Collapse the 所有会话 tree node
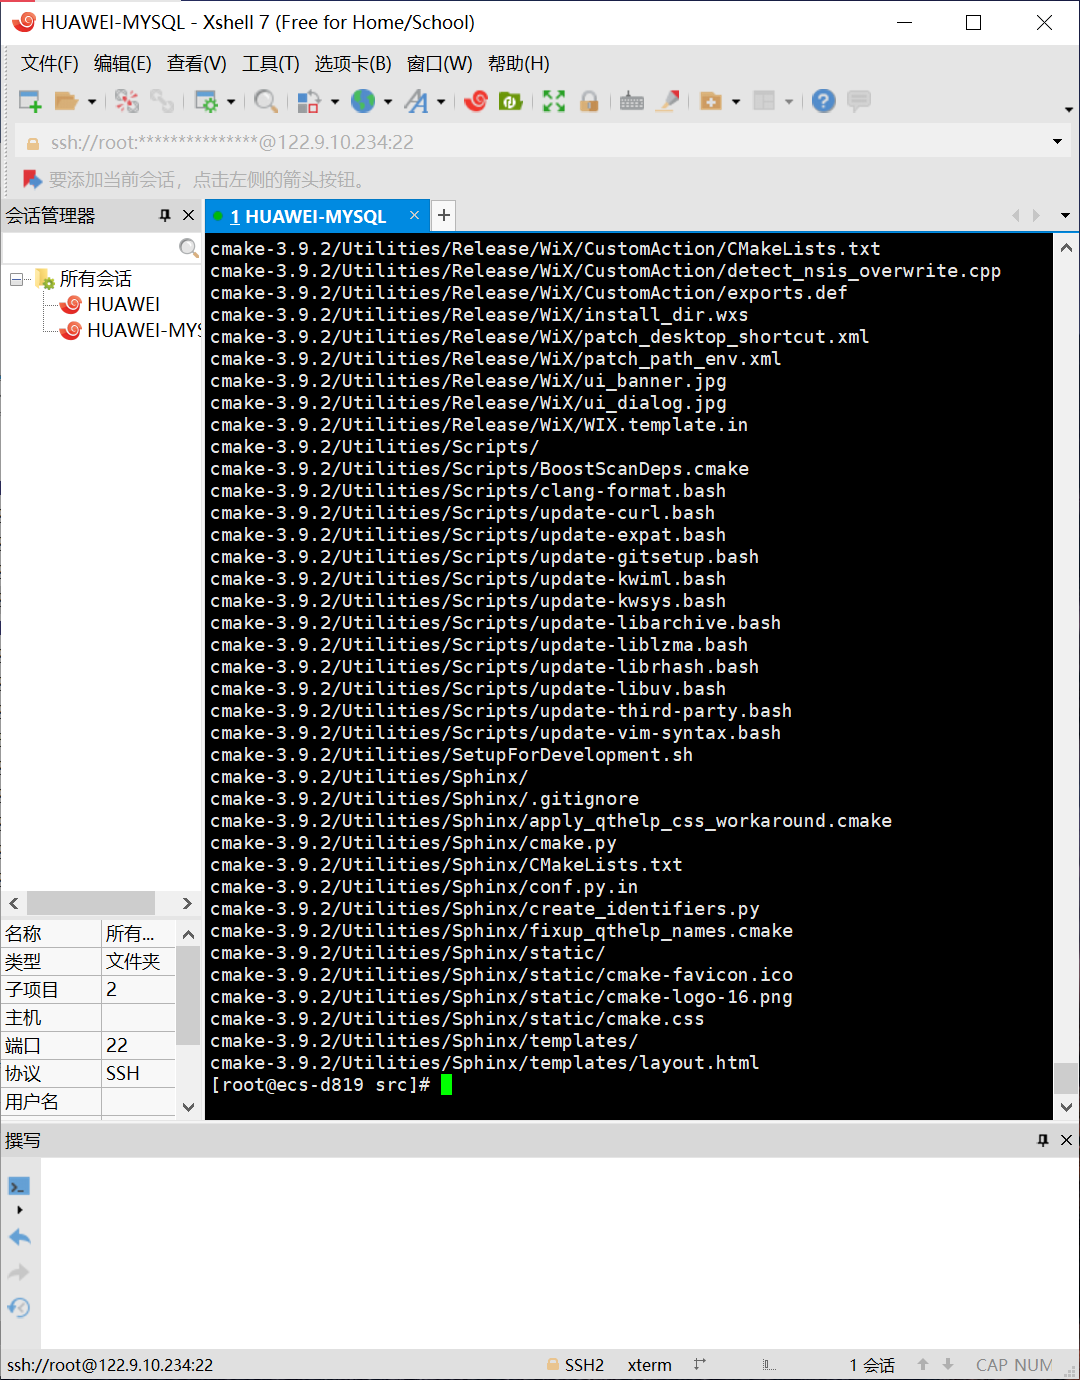1080x1380 pixels. pyautogui.click(x=16, y=279)
